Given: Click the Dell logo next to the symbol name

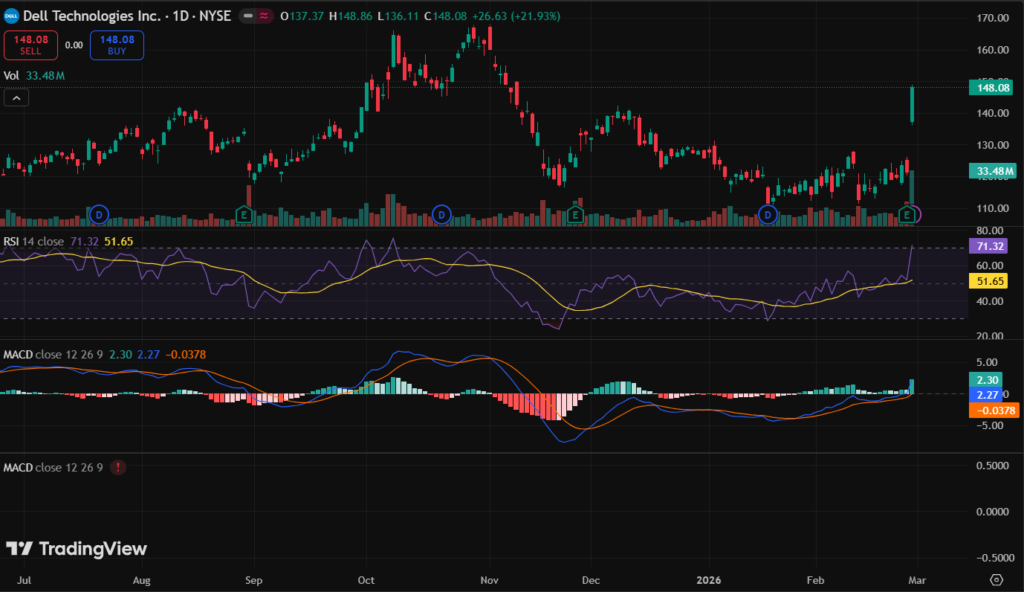Looking at the screenshot, I should 12,17.
